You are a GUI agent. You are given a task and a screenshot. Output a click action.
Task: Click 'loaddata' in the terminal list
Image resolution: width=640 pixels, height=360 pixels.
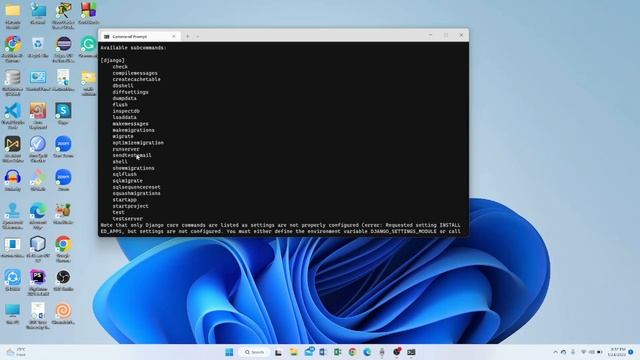[x=124, y=117]
